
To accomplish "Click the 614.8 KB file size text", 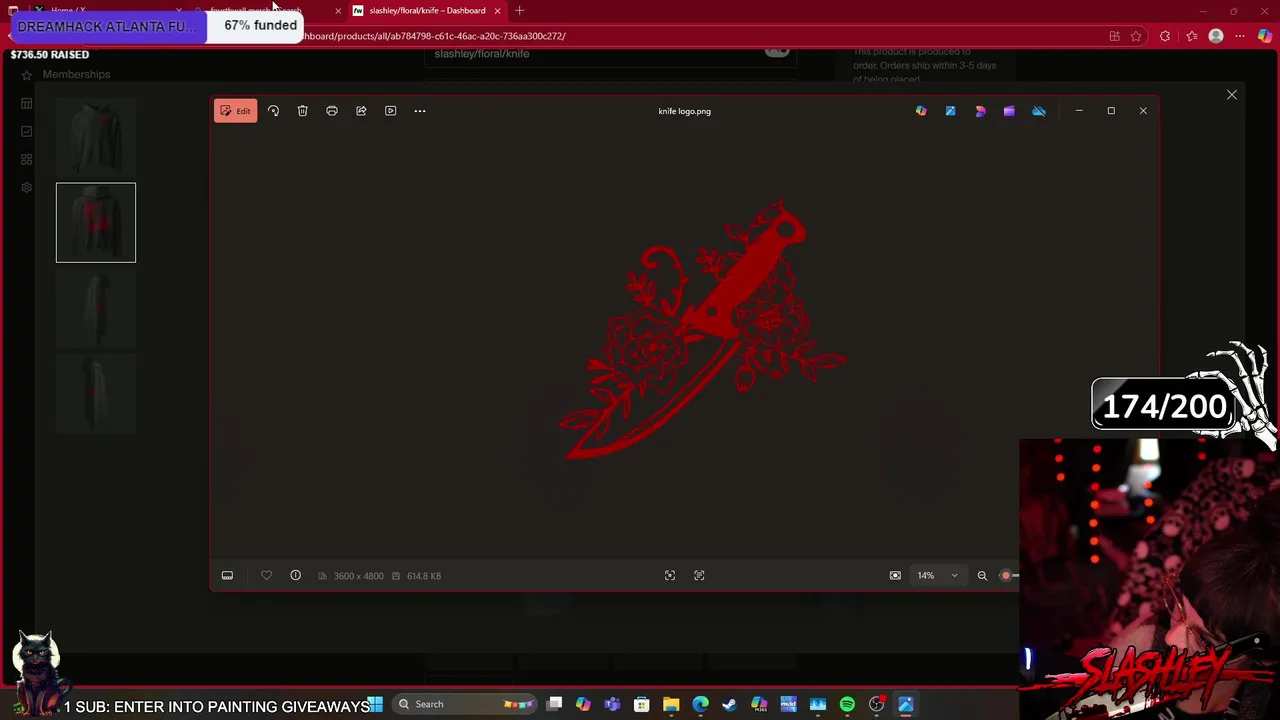I will click(x=424, y=576).
